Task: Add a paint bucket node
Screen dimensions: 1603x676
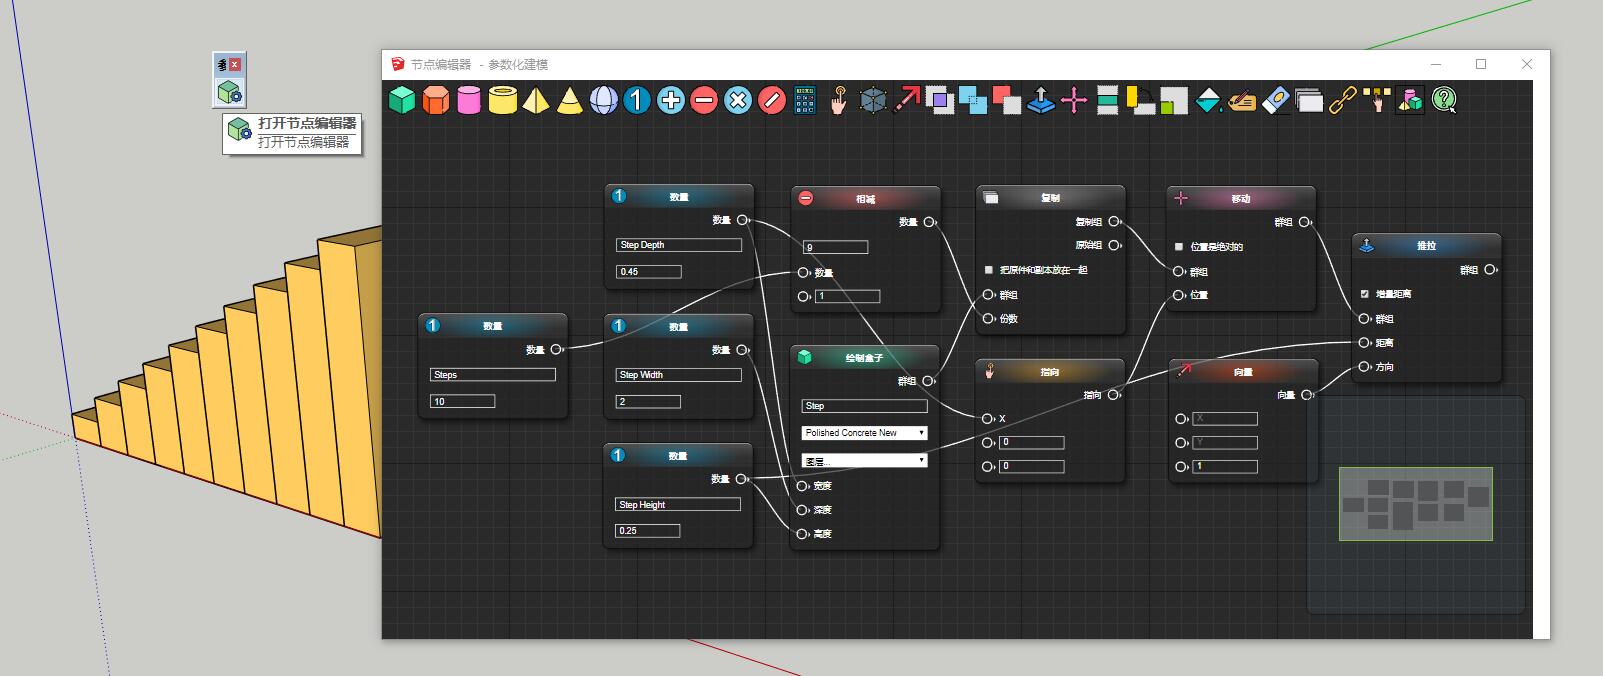Action: (1208, 100)
